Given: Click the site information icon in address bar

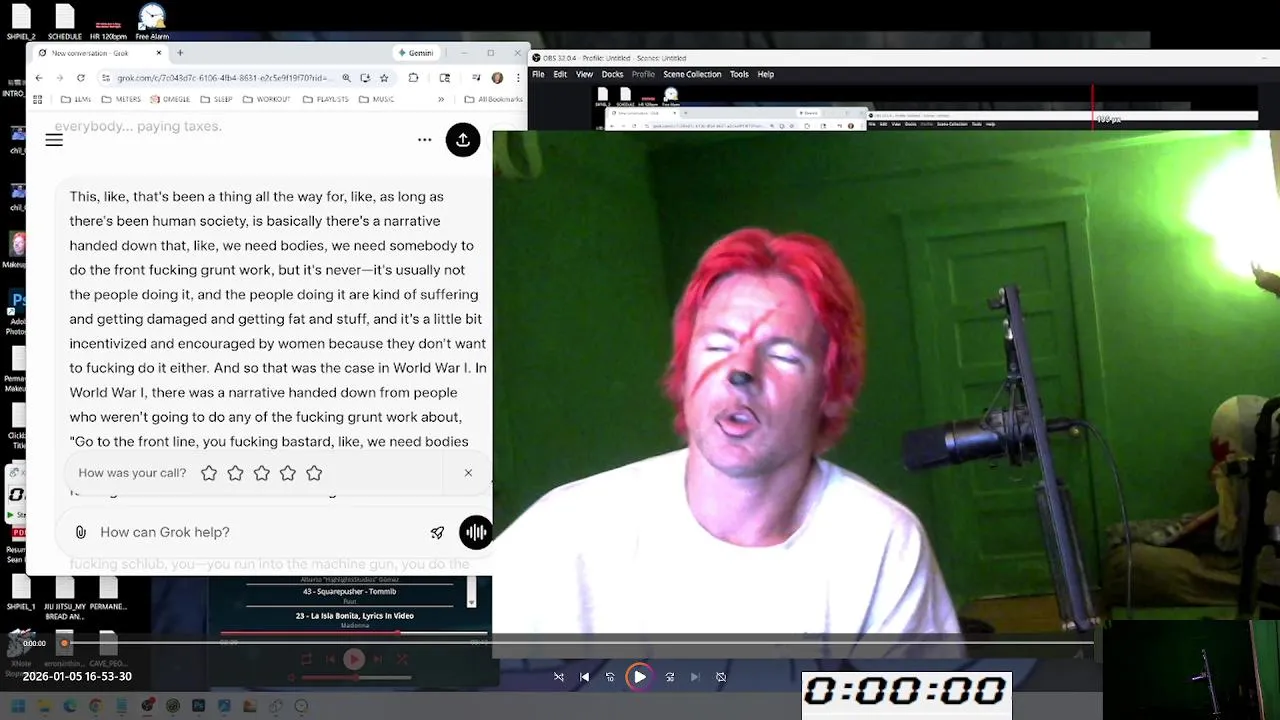Looking at the screenshot, I should [x=105, y=78].
